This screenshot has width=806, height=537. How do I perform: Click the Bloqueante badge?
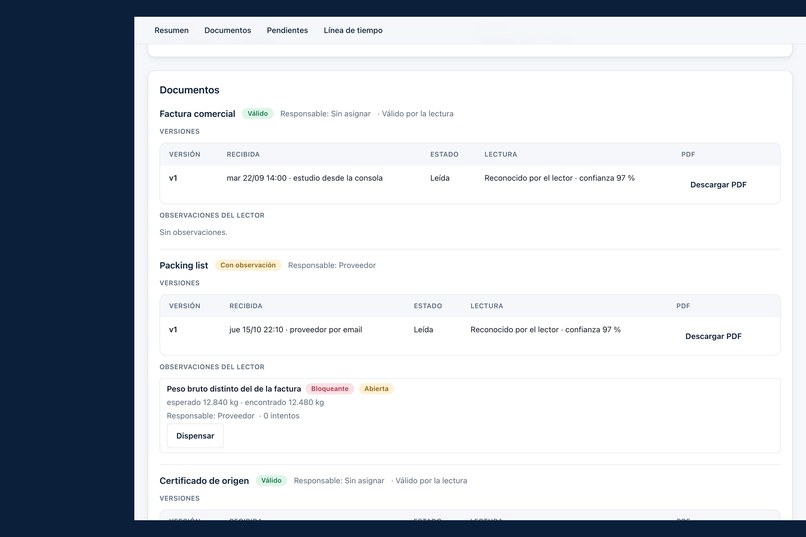tap(330, 388)
